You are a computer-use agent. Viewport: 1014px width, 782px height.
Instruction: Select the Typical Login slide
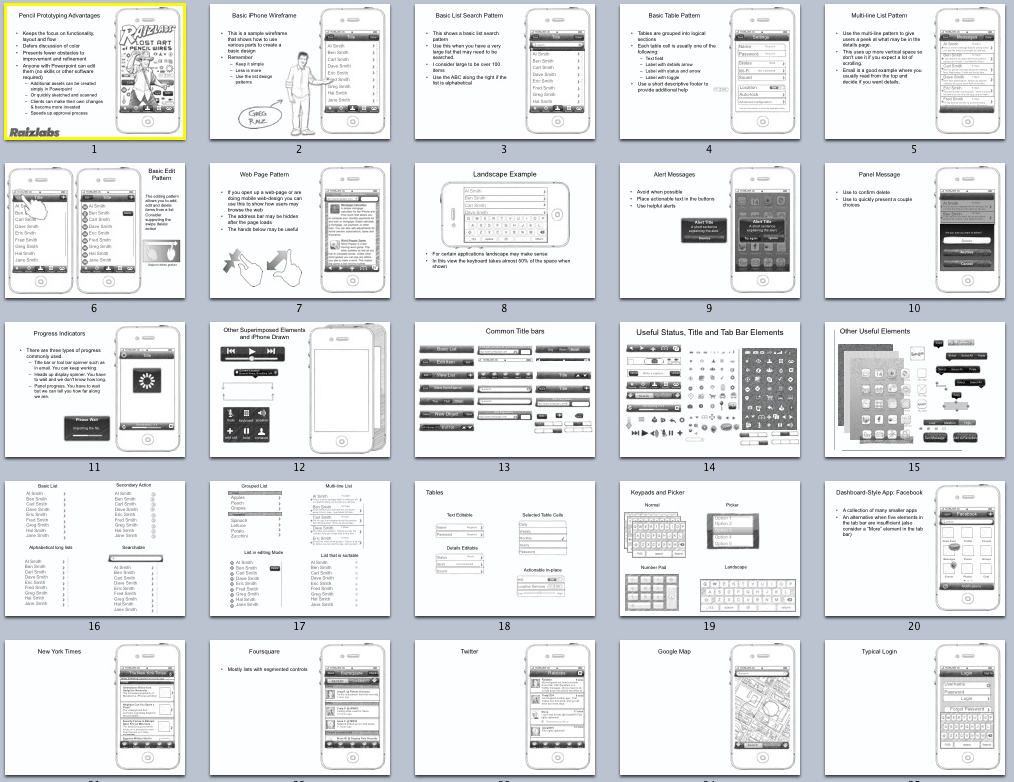(915, 708)
